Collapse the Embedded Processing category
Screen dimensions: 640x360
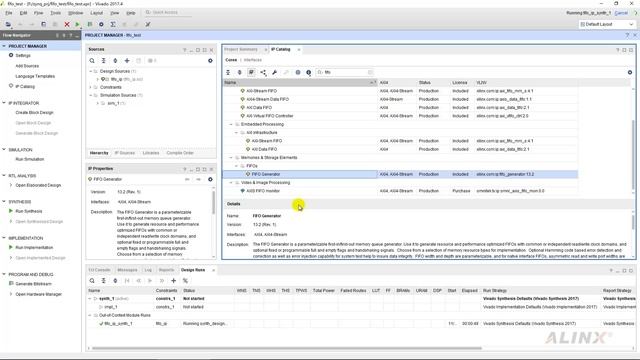tap(231, 124)
